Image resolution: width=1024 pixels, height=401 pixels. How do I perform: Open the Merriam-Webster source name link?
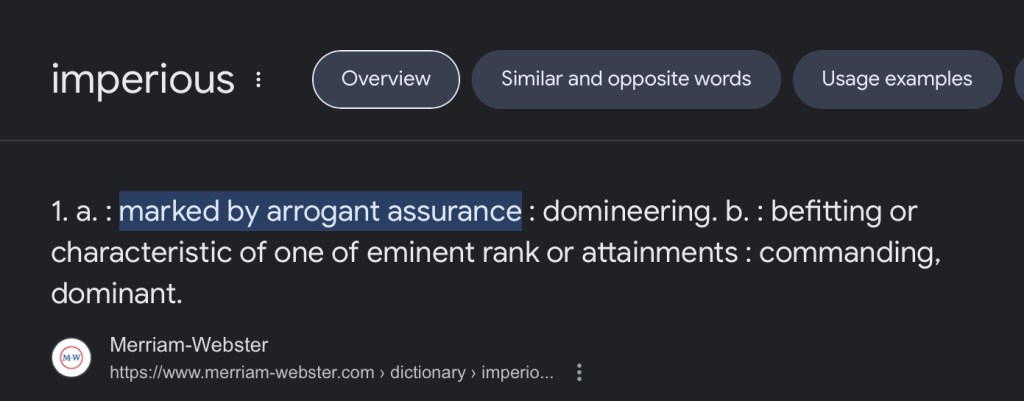pos(188,345)
